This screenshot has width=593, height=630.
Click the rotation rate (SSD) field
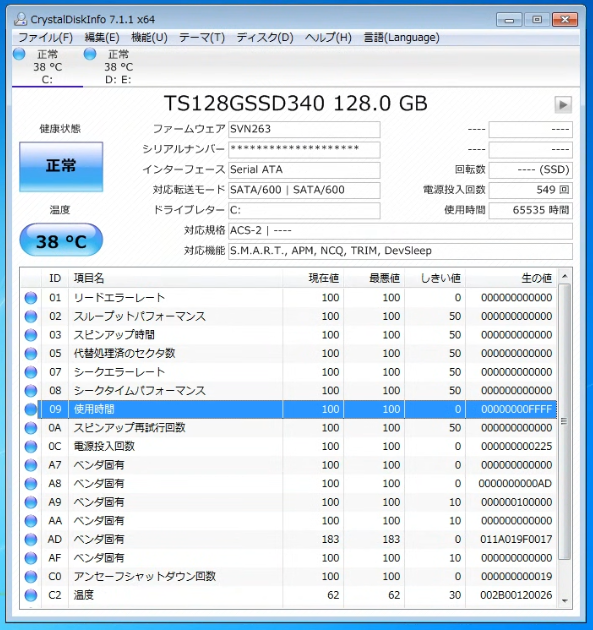tap(530, 170)
